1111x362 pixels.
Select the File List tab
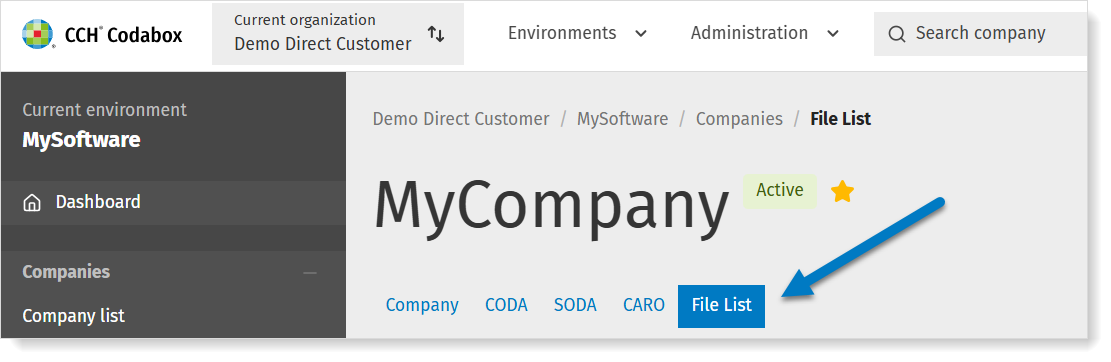[721, 306]
